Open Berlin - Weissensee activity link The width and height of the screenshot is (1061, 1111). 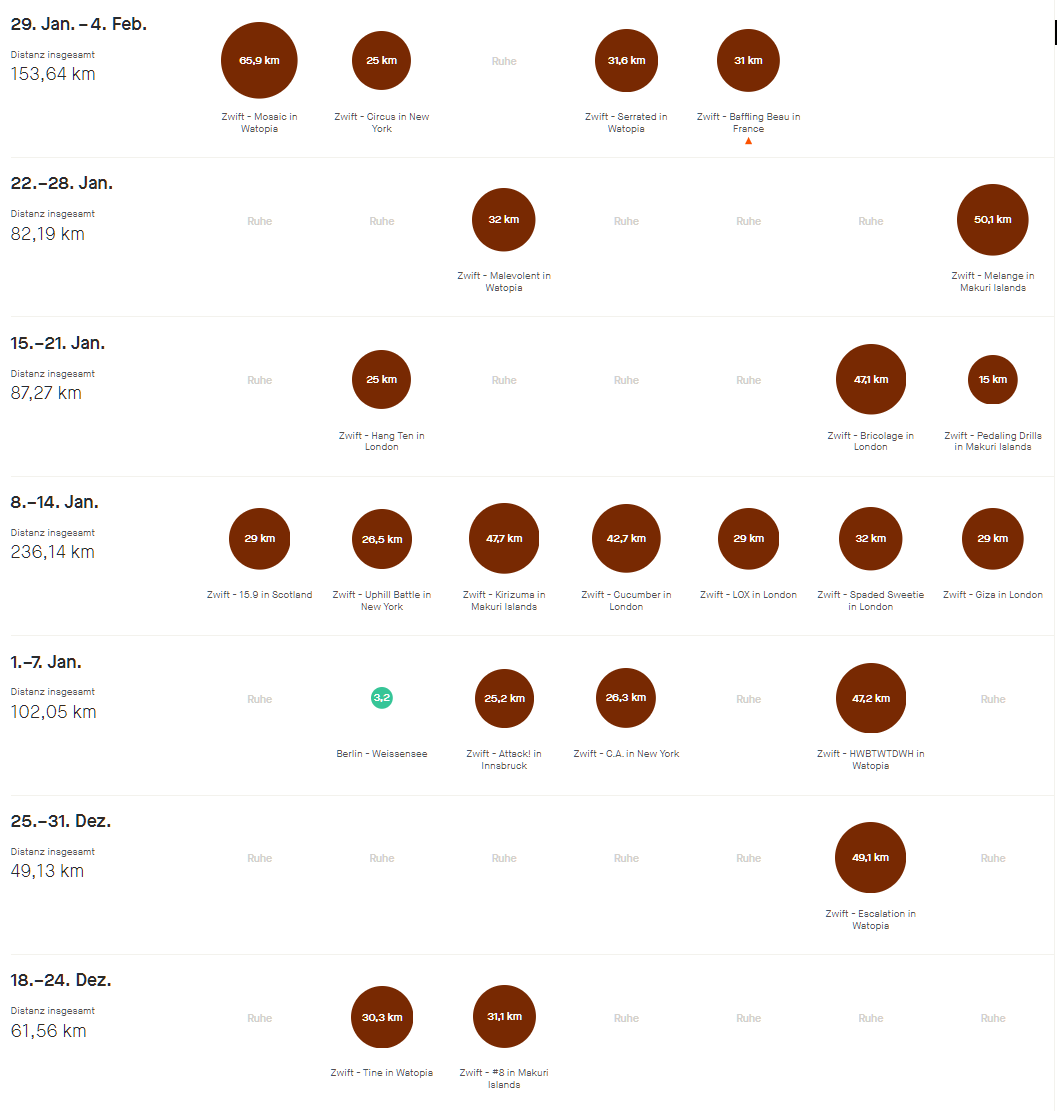click(x=382, y=754)
